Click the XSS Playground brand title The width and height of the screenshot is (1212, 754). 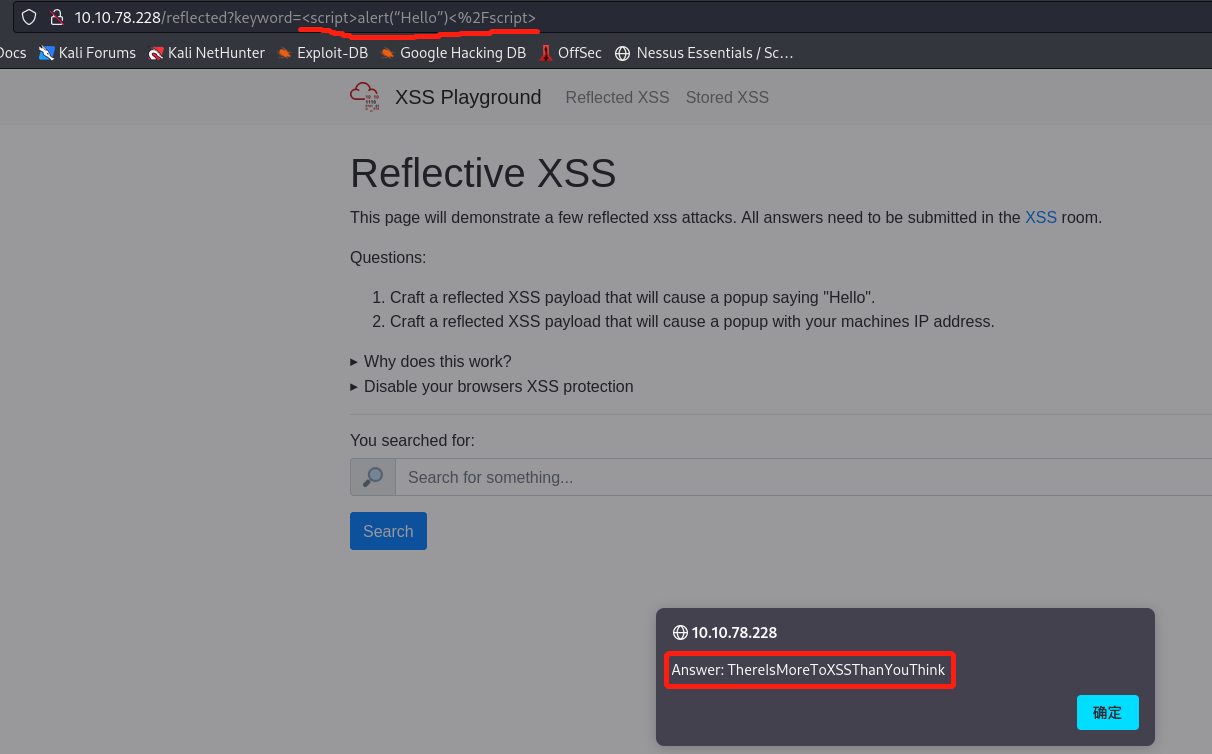point(468,97)
